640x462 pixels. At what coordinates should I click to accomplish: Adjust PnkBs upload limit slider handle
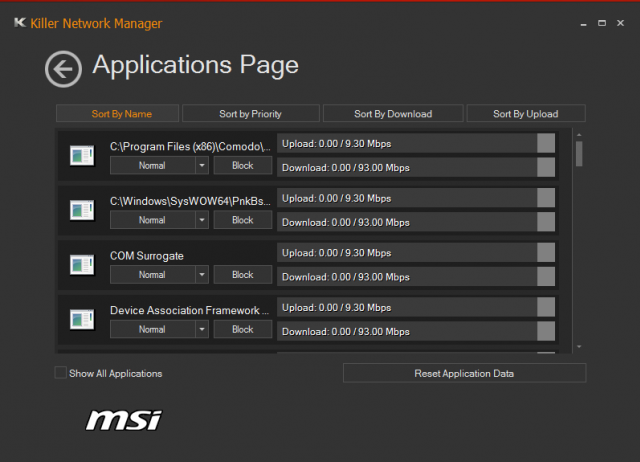tap(546, 198)
